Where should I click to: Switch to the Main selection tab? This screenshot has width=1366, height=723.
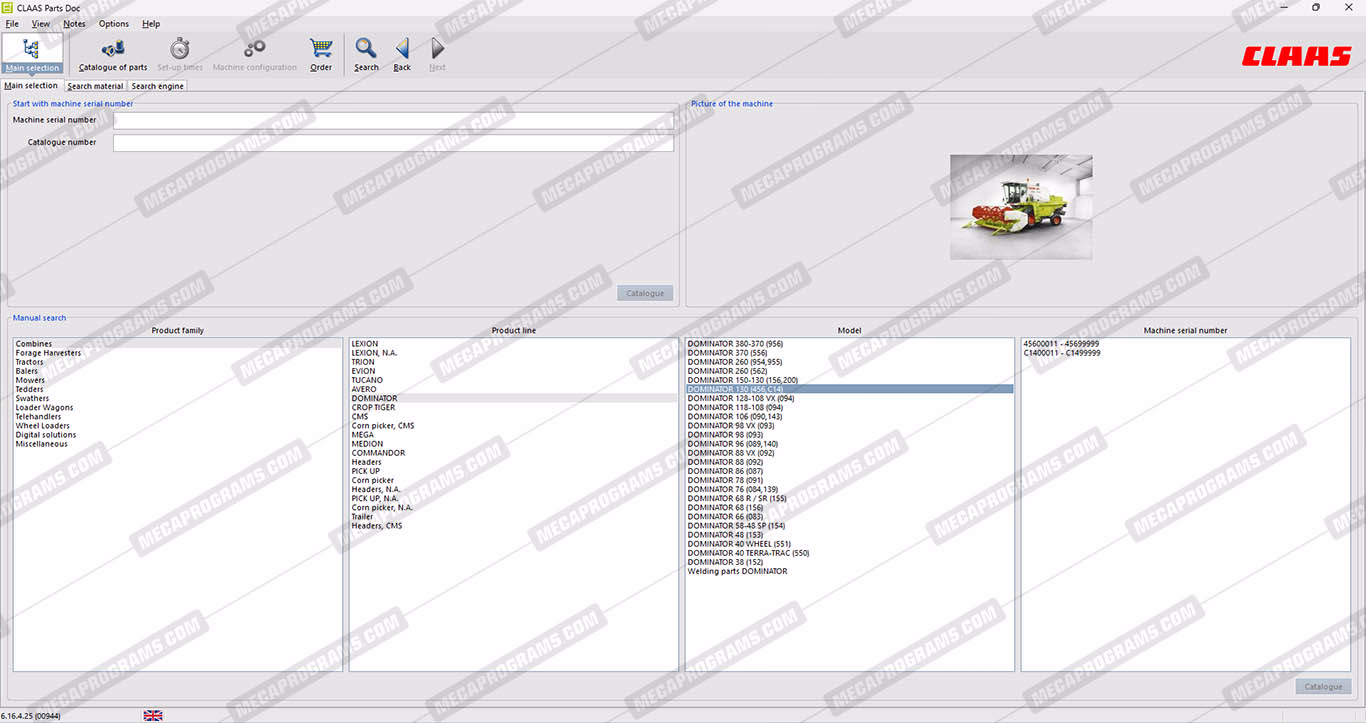[x=31, y=86]
